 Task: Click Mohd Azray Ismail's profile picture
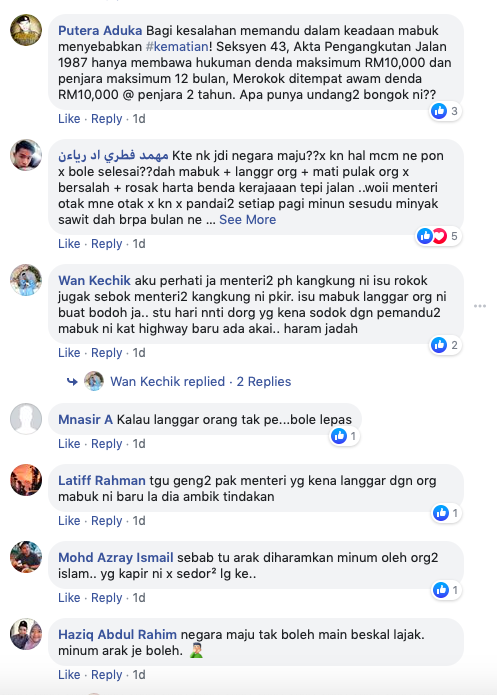tap(26, 557)
